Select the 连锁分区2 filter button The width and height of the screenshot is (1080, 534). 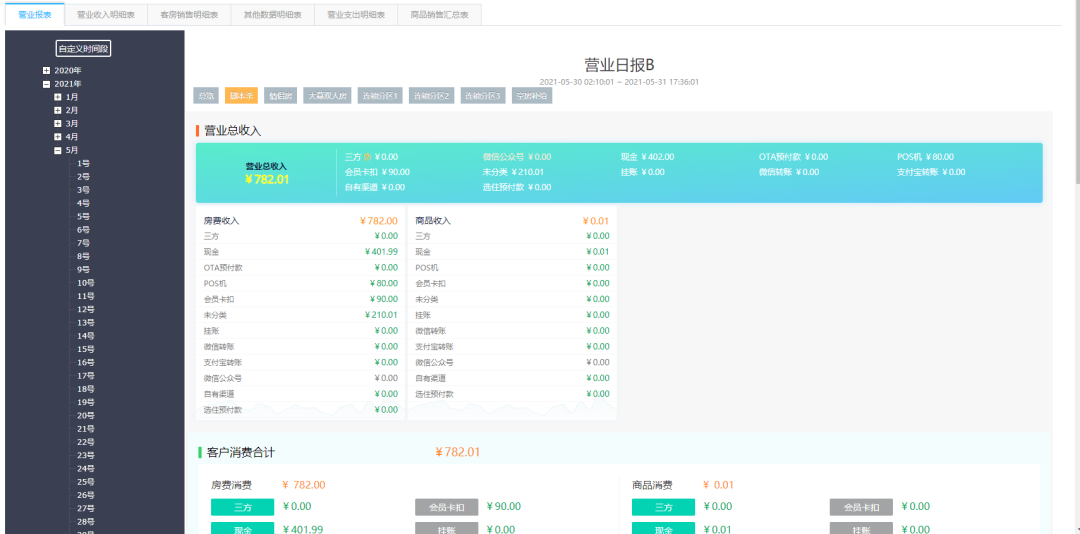[432, 96]
